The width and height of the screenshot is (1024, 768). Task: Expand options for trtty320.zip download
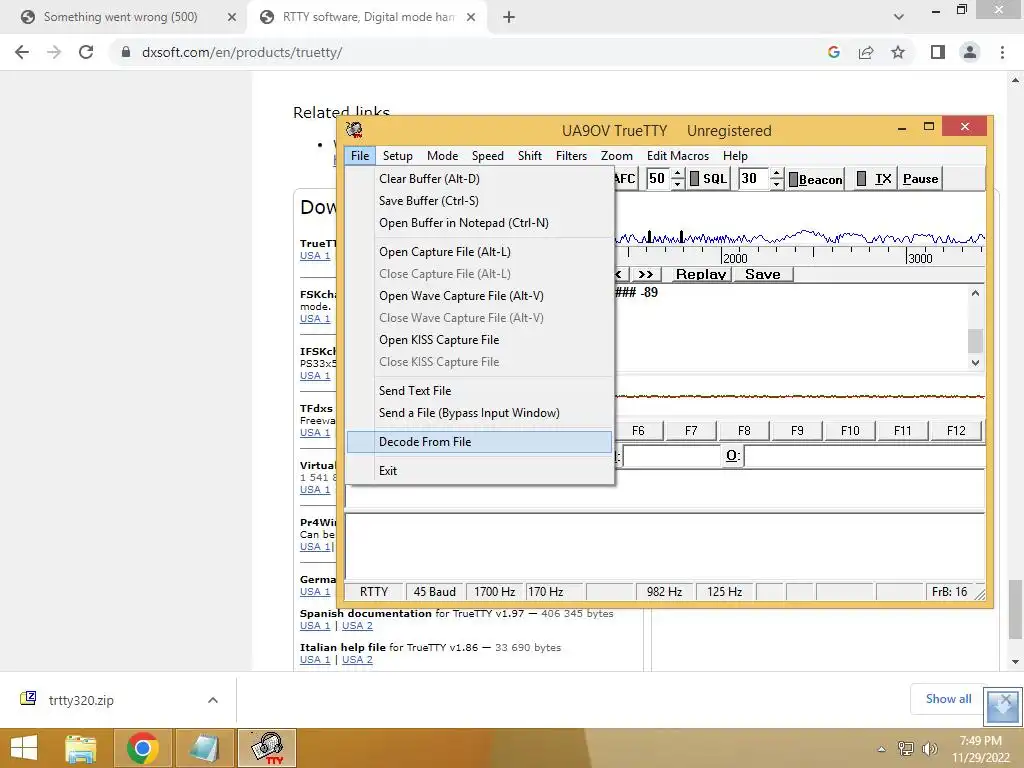pos(213,700)
